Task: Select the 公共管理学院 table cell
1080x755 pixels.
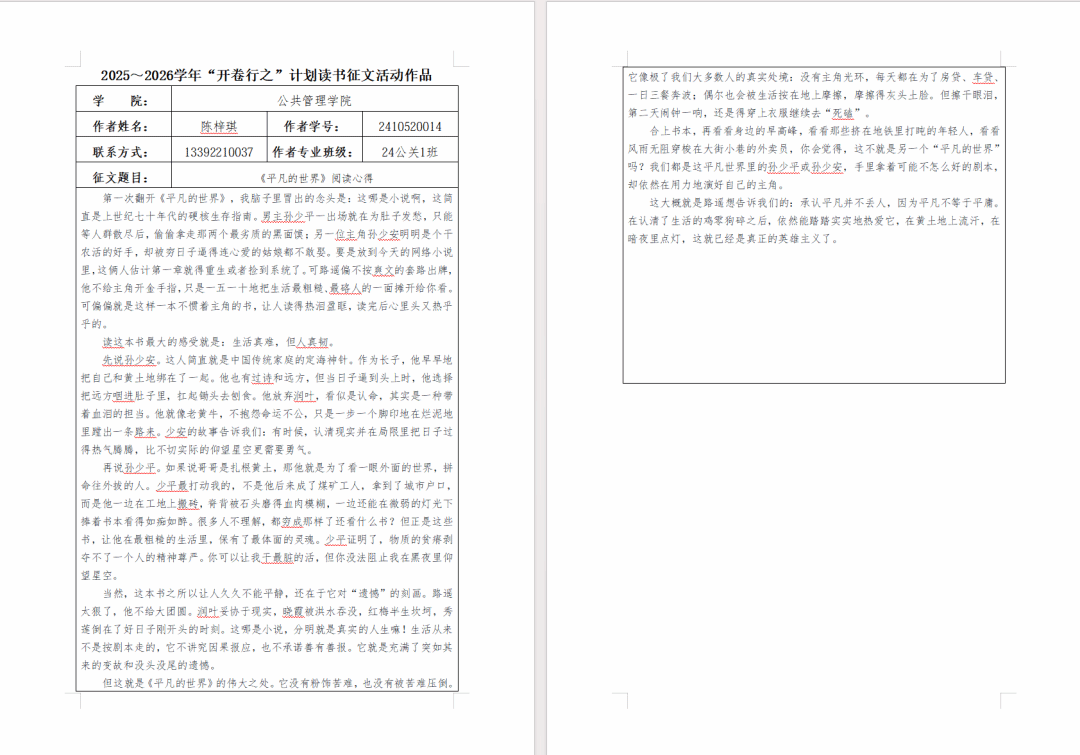Action: [x=315, y=100]
